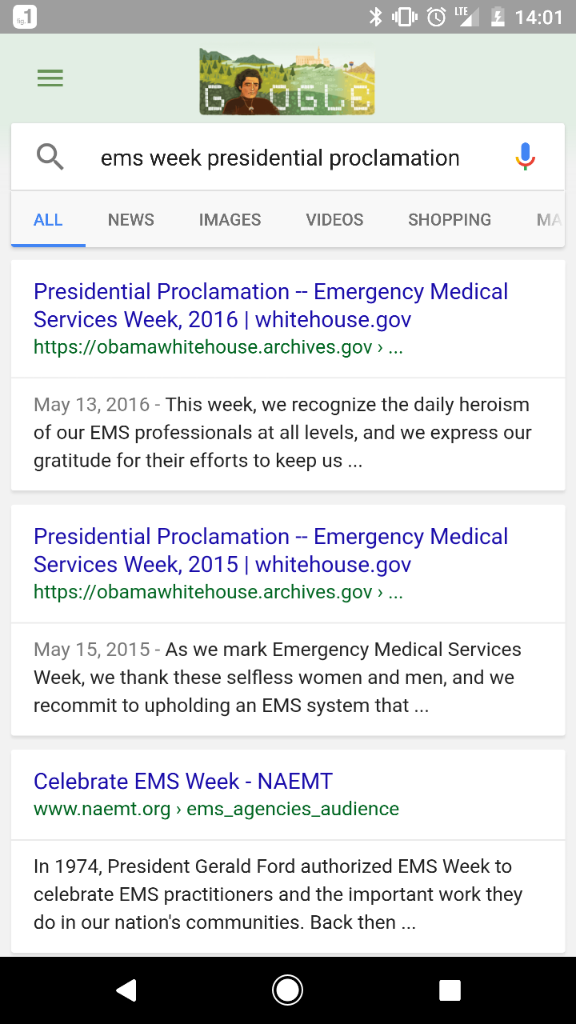Image resolution: width=576 pixels, height=1024 pixels.
Task: Tap the Android back navigation button
Action: [126, 990]
